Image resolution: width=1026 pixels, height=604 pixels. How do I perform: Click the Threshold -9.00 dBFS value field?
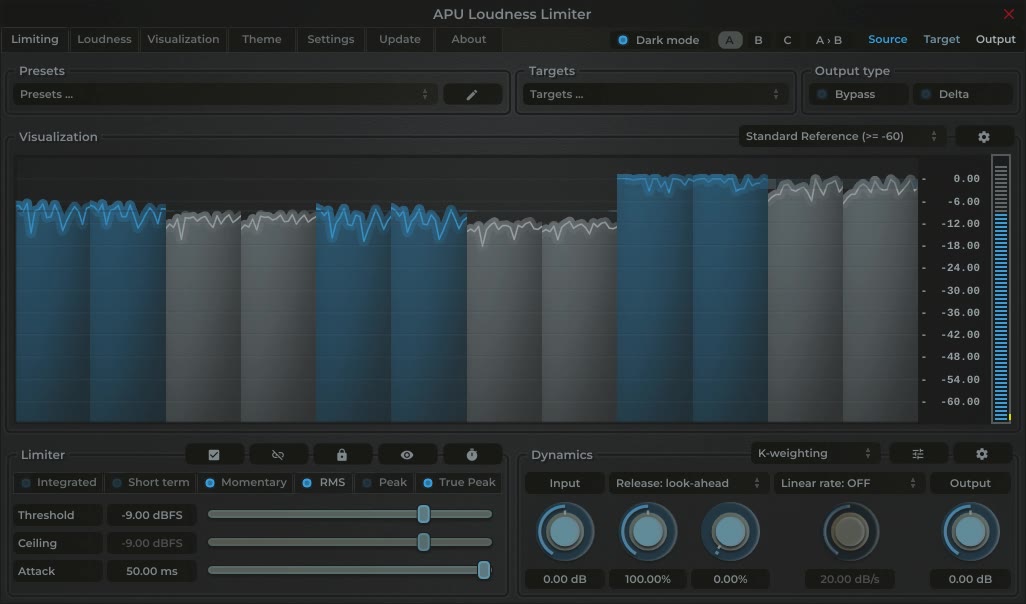coord(152,515)
